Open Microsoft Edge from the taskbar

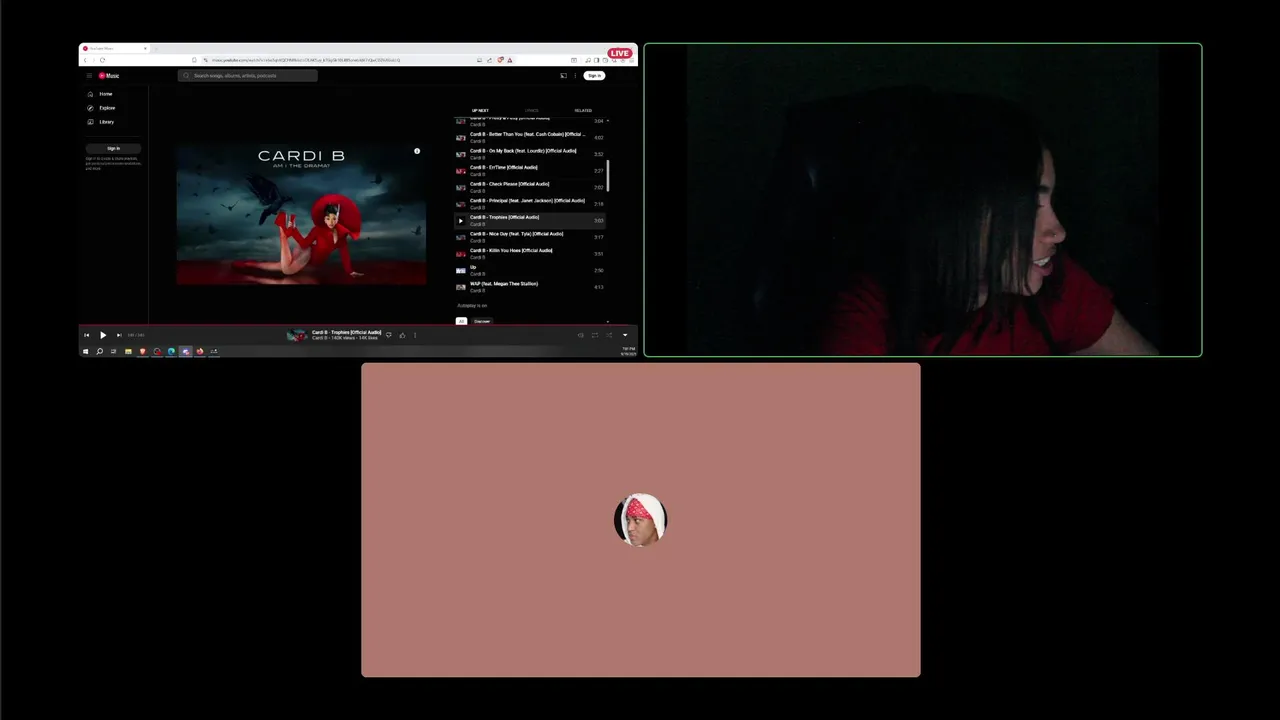[x=171, y=351]
